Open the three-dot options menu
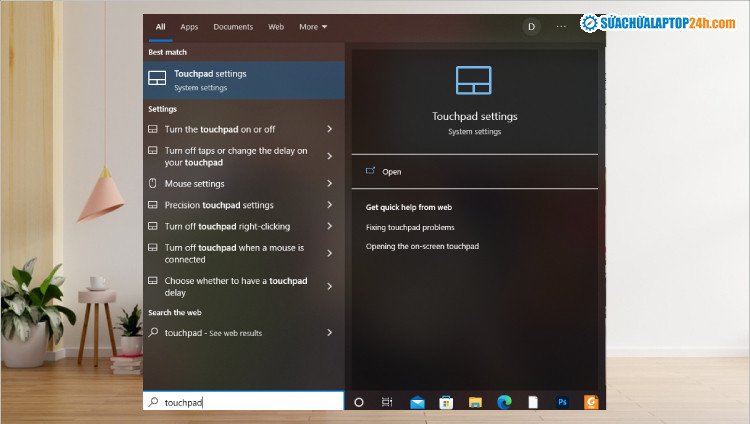This screenshot has height=424, width=750. coord(561,27)
